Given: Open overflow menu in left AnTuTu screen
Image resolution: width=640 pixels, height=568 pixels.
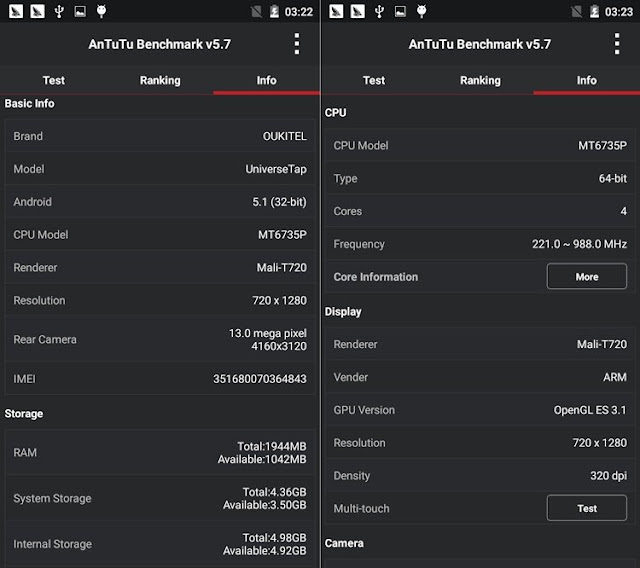Looking at the screenshot, I should tap(297, 44).
